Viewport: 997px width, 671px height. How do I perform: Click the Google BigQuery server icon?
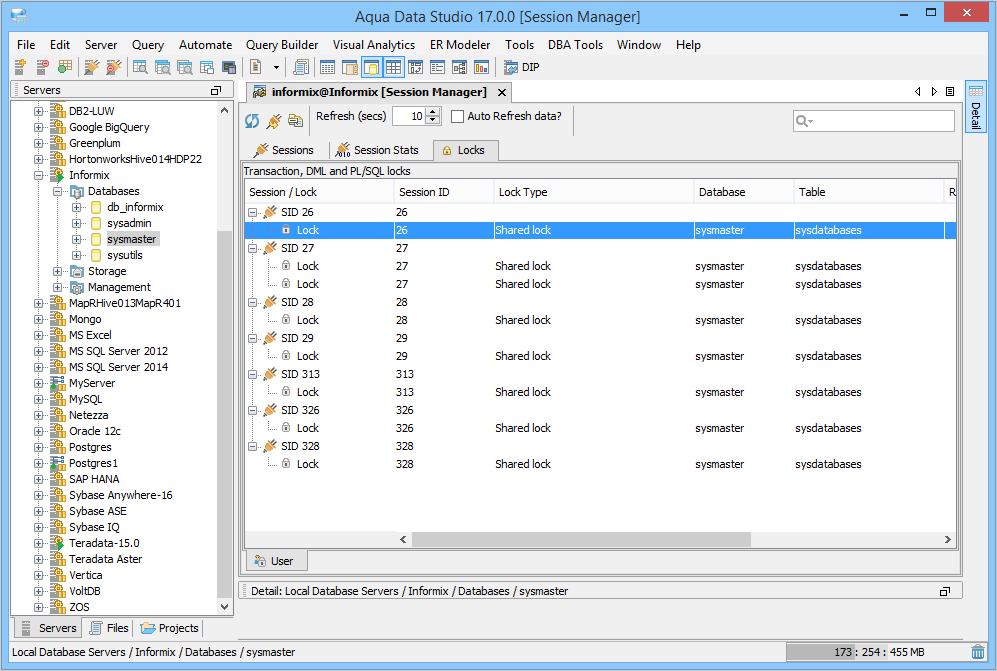click(x=58, y=127)
